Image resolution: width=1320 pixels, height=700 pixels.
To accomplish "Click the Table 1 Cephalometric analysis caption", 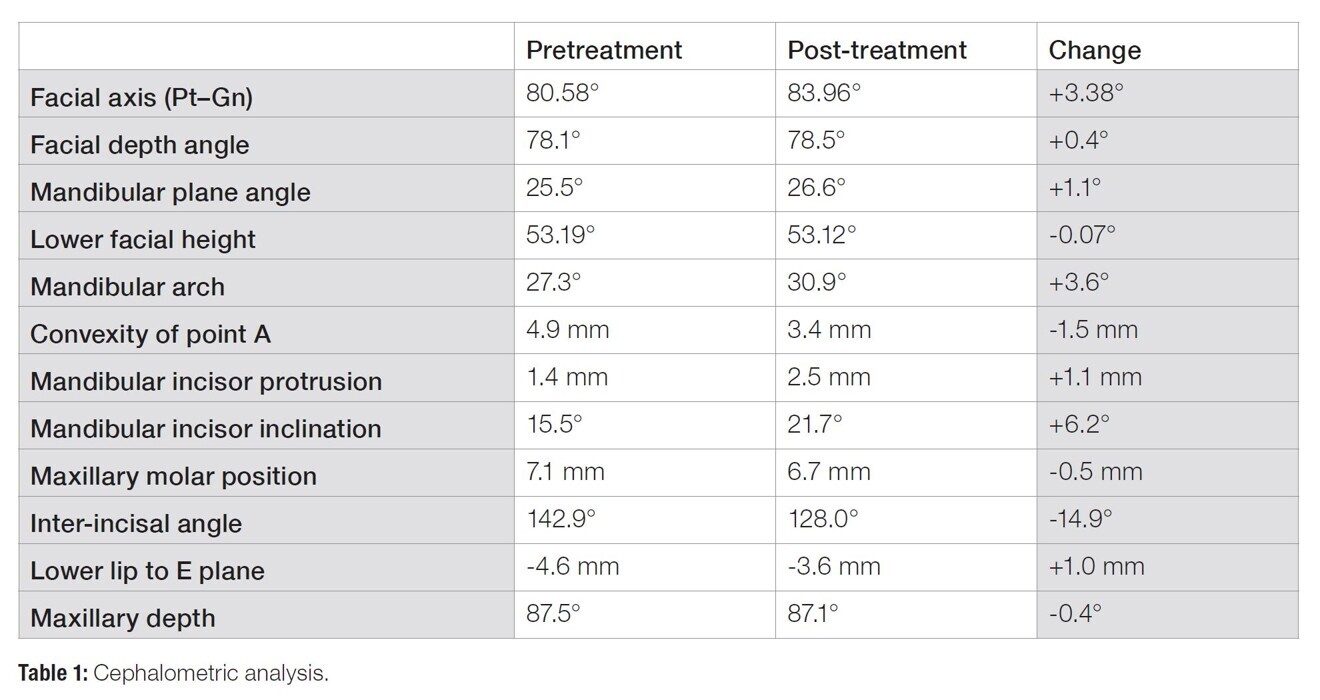I will click(173, 673).
